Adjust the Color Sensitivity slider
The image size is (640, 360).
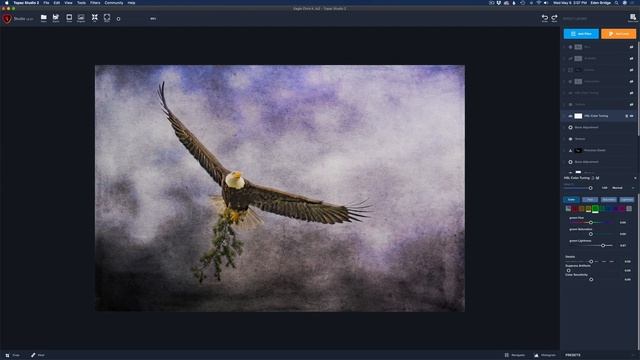[x=591, y=280]
